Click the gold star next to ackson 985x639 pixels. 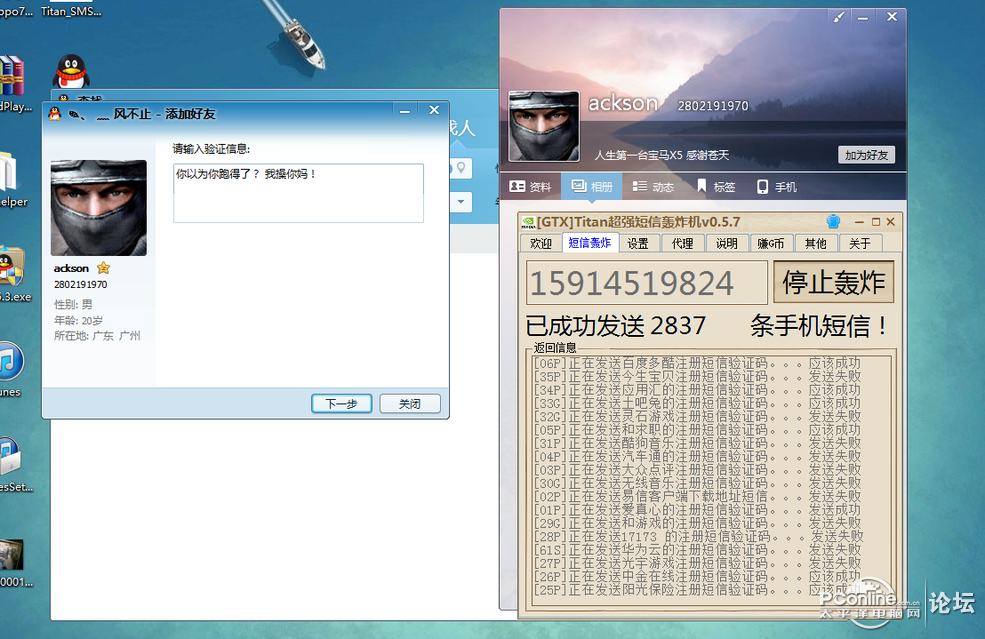pyautogui.click(x=104, y=268)
